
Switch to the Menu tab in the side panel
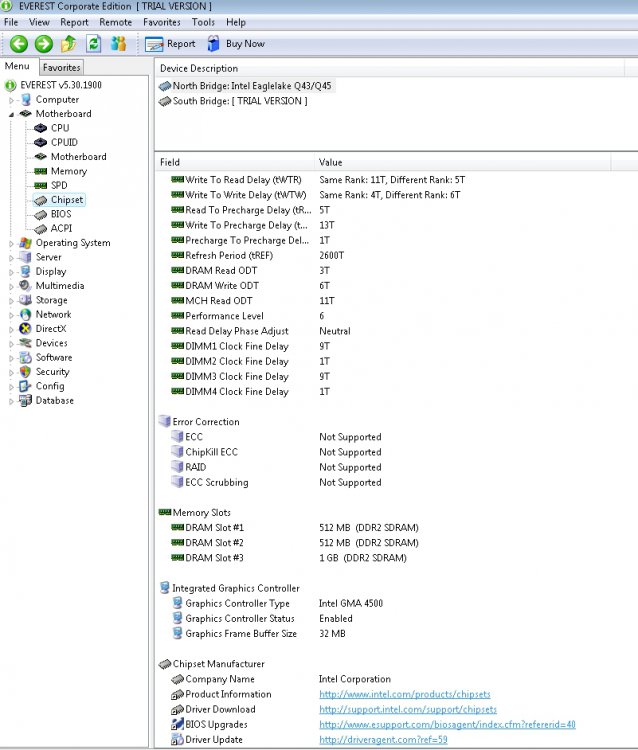point(17,66)
